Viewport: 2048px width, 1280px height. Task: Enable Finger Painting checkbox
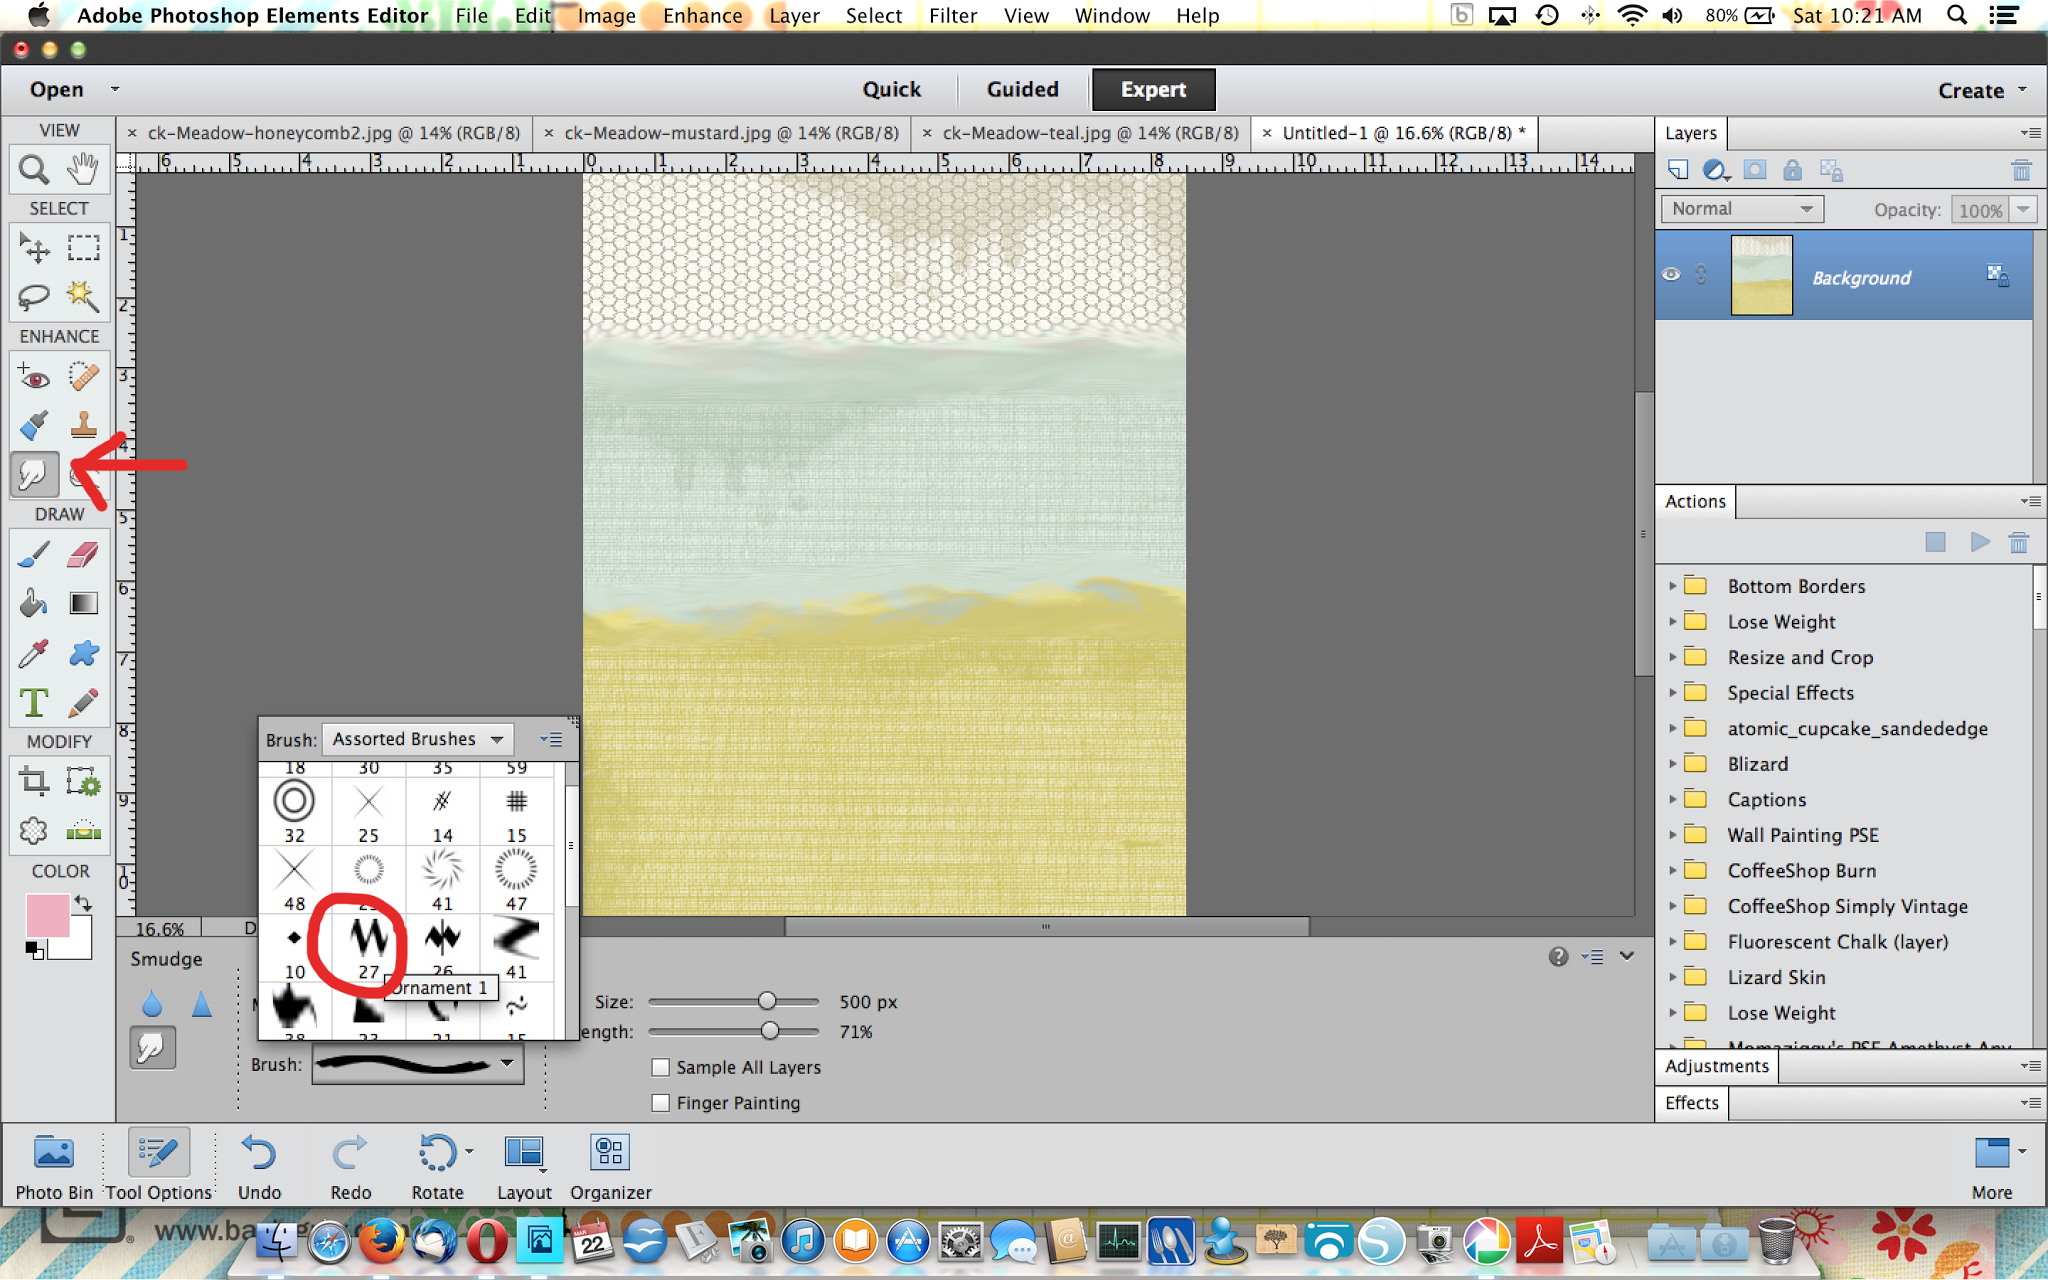point(660,1103)
